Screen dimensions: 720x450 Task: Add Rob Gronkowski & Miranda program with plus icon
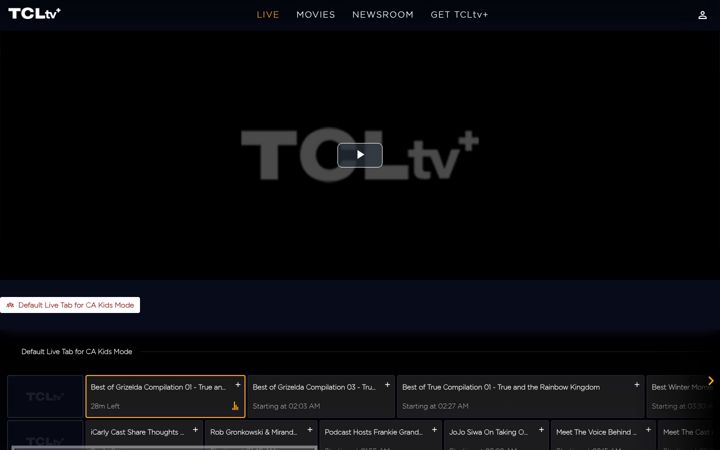tap(310, 430)
